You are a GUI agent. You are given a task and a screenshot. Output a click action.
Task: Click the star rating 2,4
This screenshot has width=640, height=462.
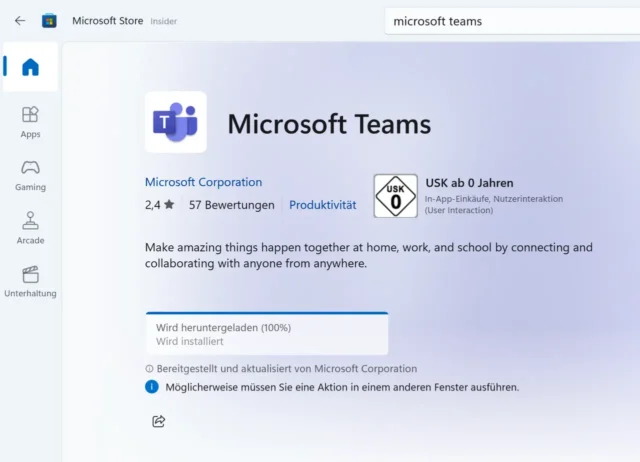coord(160,205)
